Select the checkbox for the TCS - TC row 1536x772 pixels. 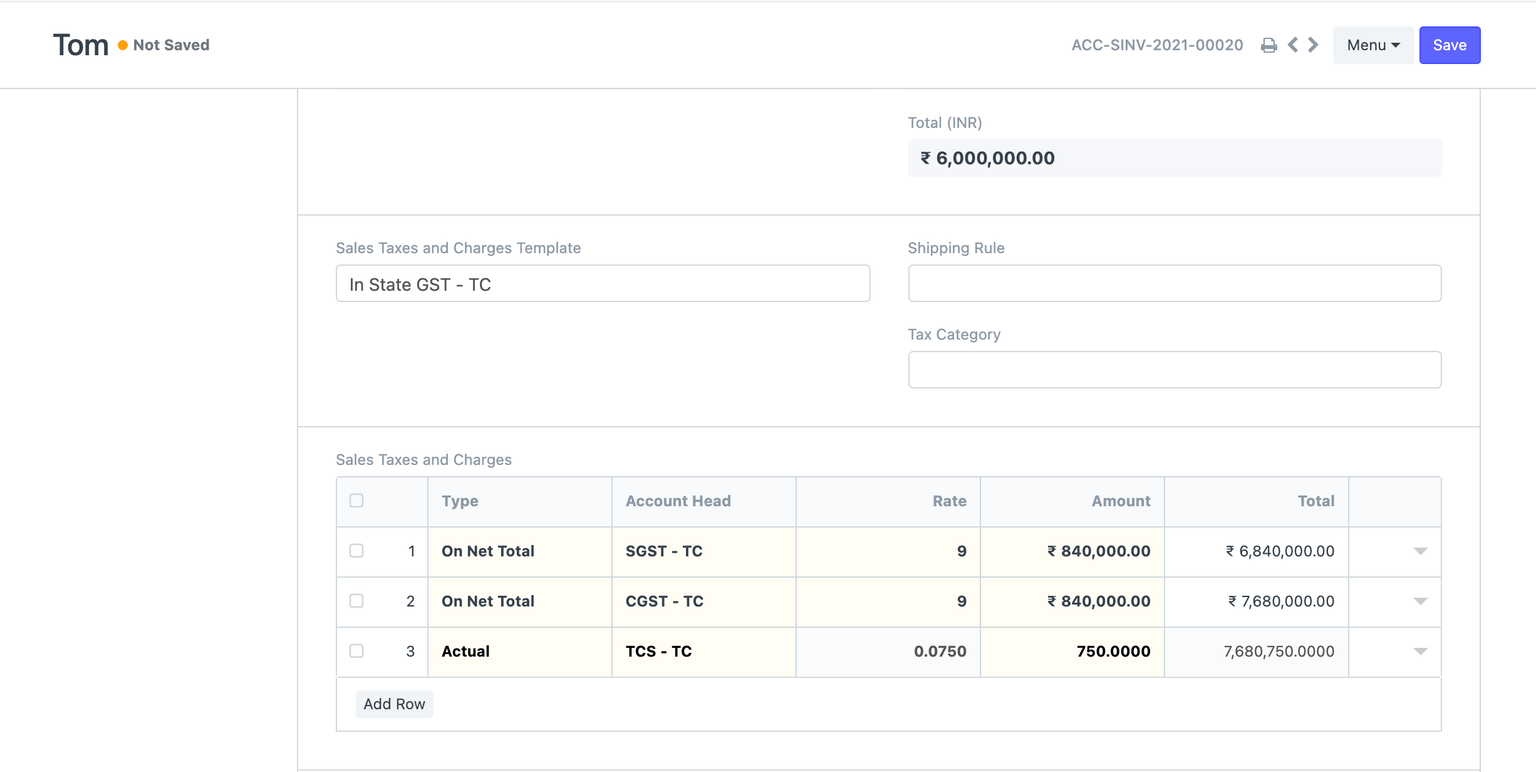tap(357, 650)
